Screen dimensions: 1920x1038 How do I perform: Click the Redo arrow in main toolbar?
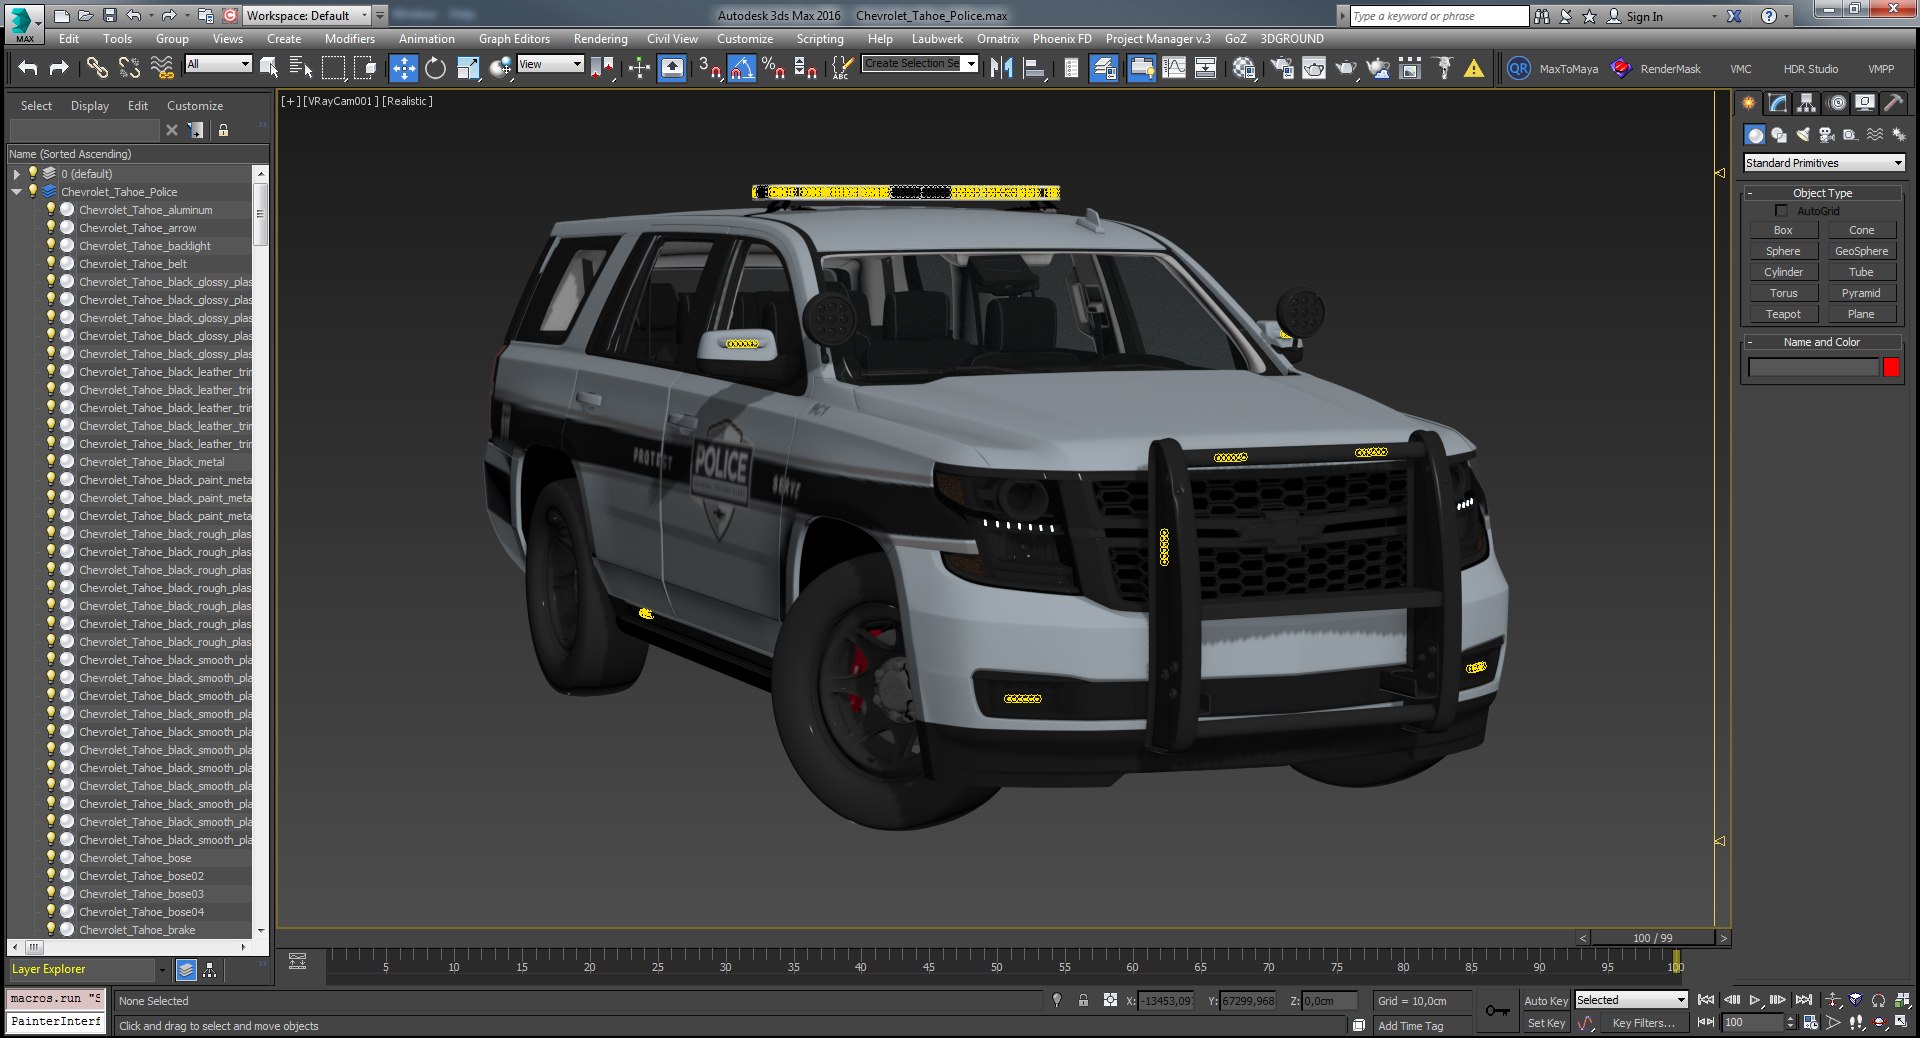point(59,68)
